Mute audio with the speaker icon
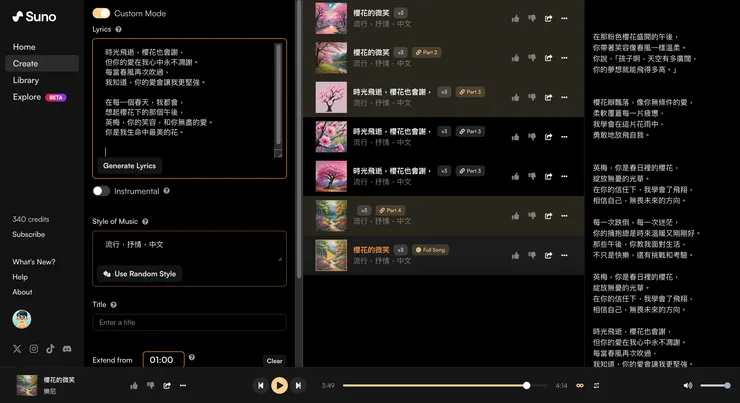This screenshot has width=740, height=403. [x=688, y=386]
